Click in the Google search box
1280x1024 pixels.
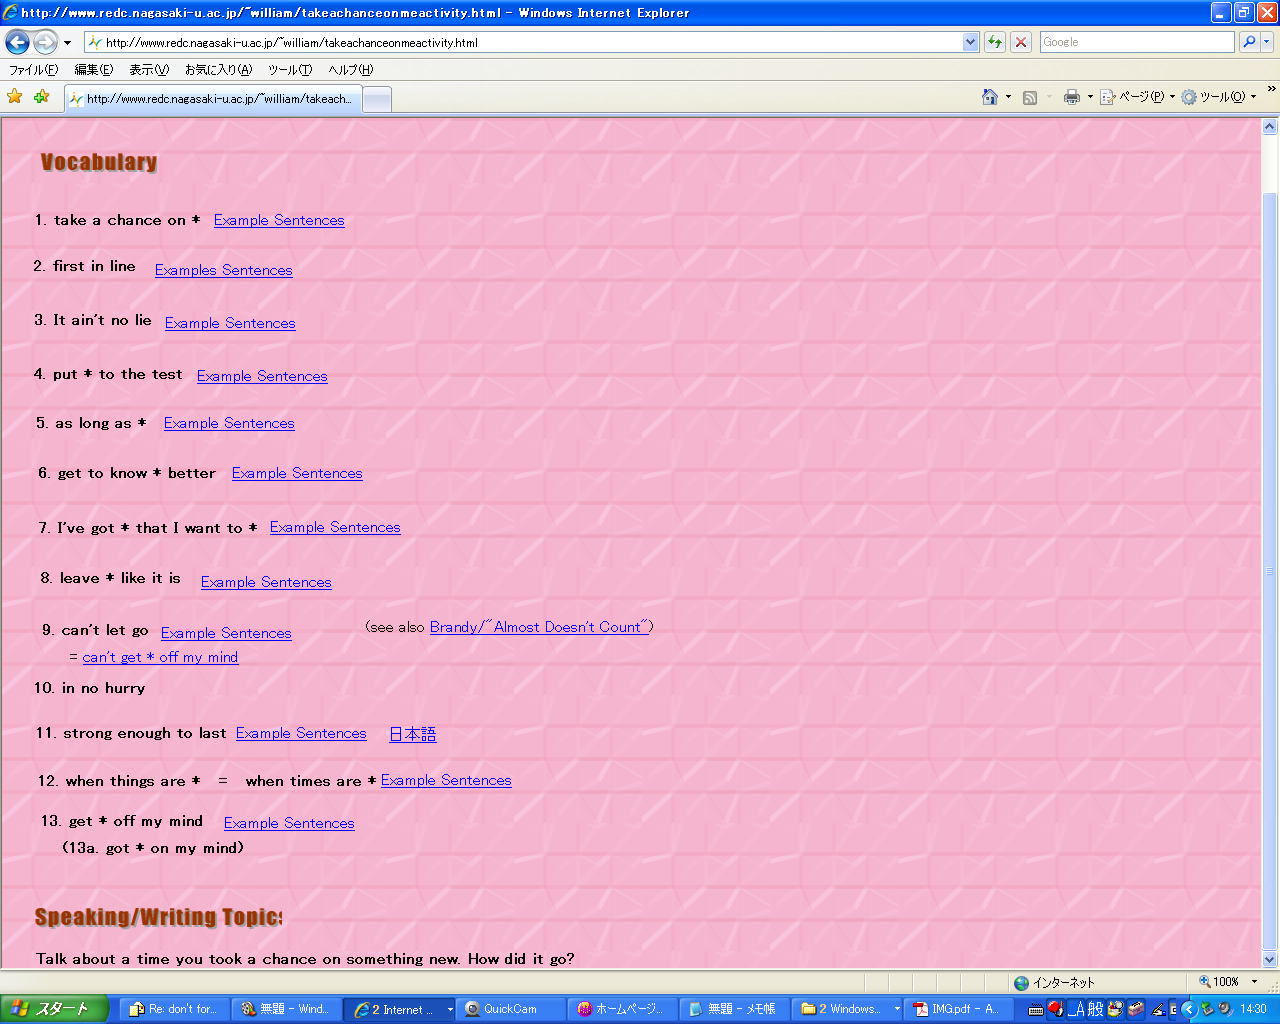[x=1135, y=42]
